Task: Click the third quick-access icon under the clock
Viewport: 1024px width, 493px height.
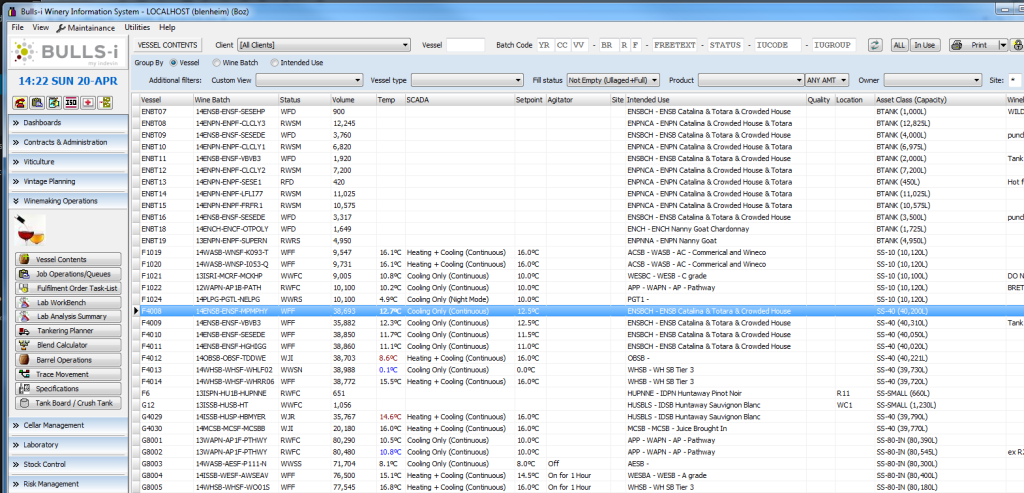Action: point(54,103)
